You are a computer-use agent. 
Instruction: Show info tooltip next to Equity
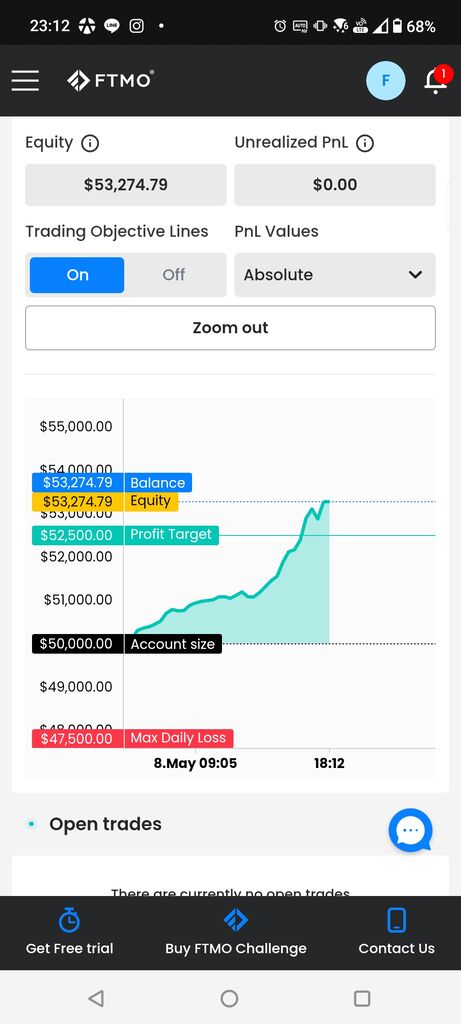pos(90,143)
